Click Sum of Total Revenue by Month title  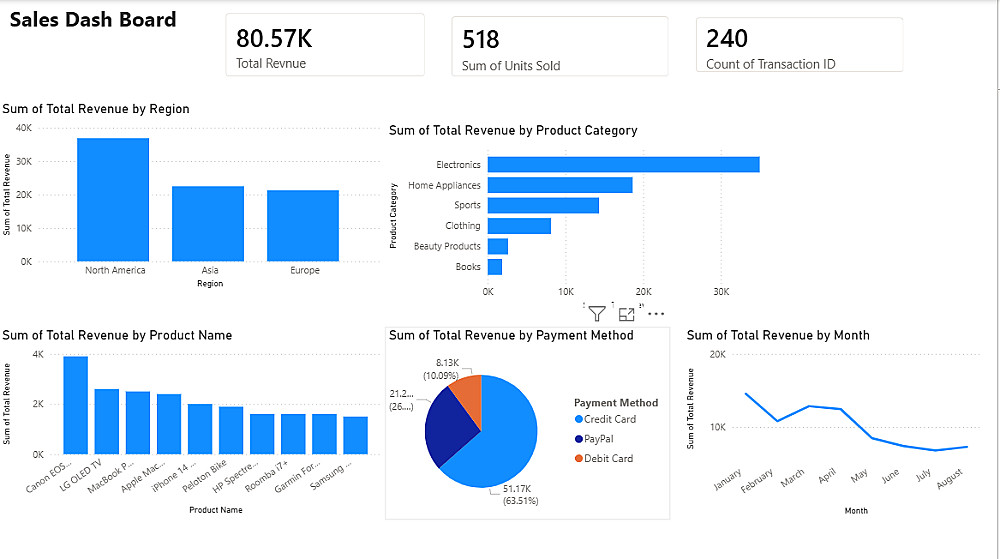[x=778, y=335]
